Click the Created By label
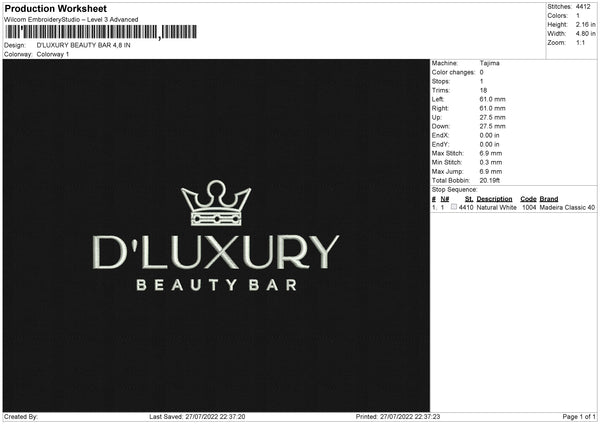 pos(21,417)
